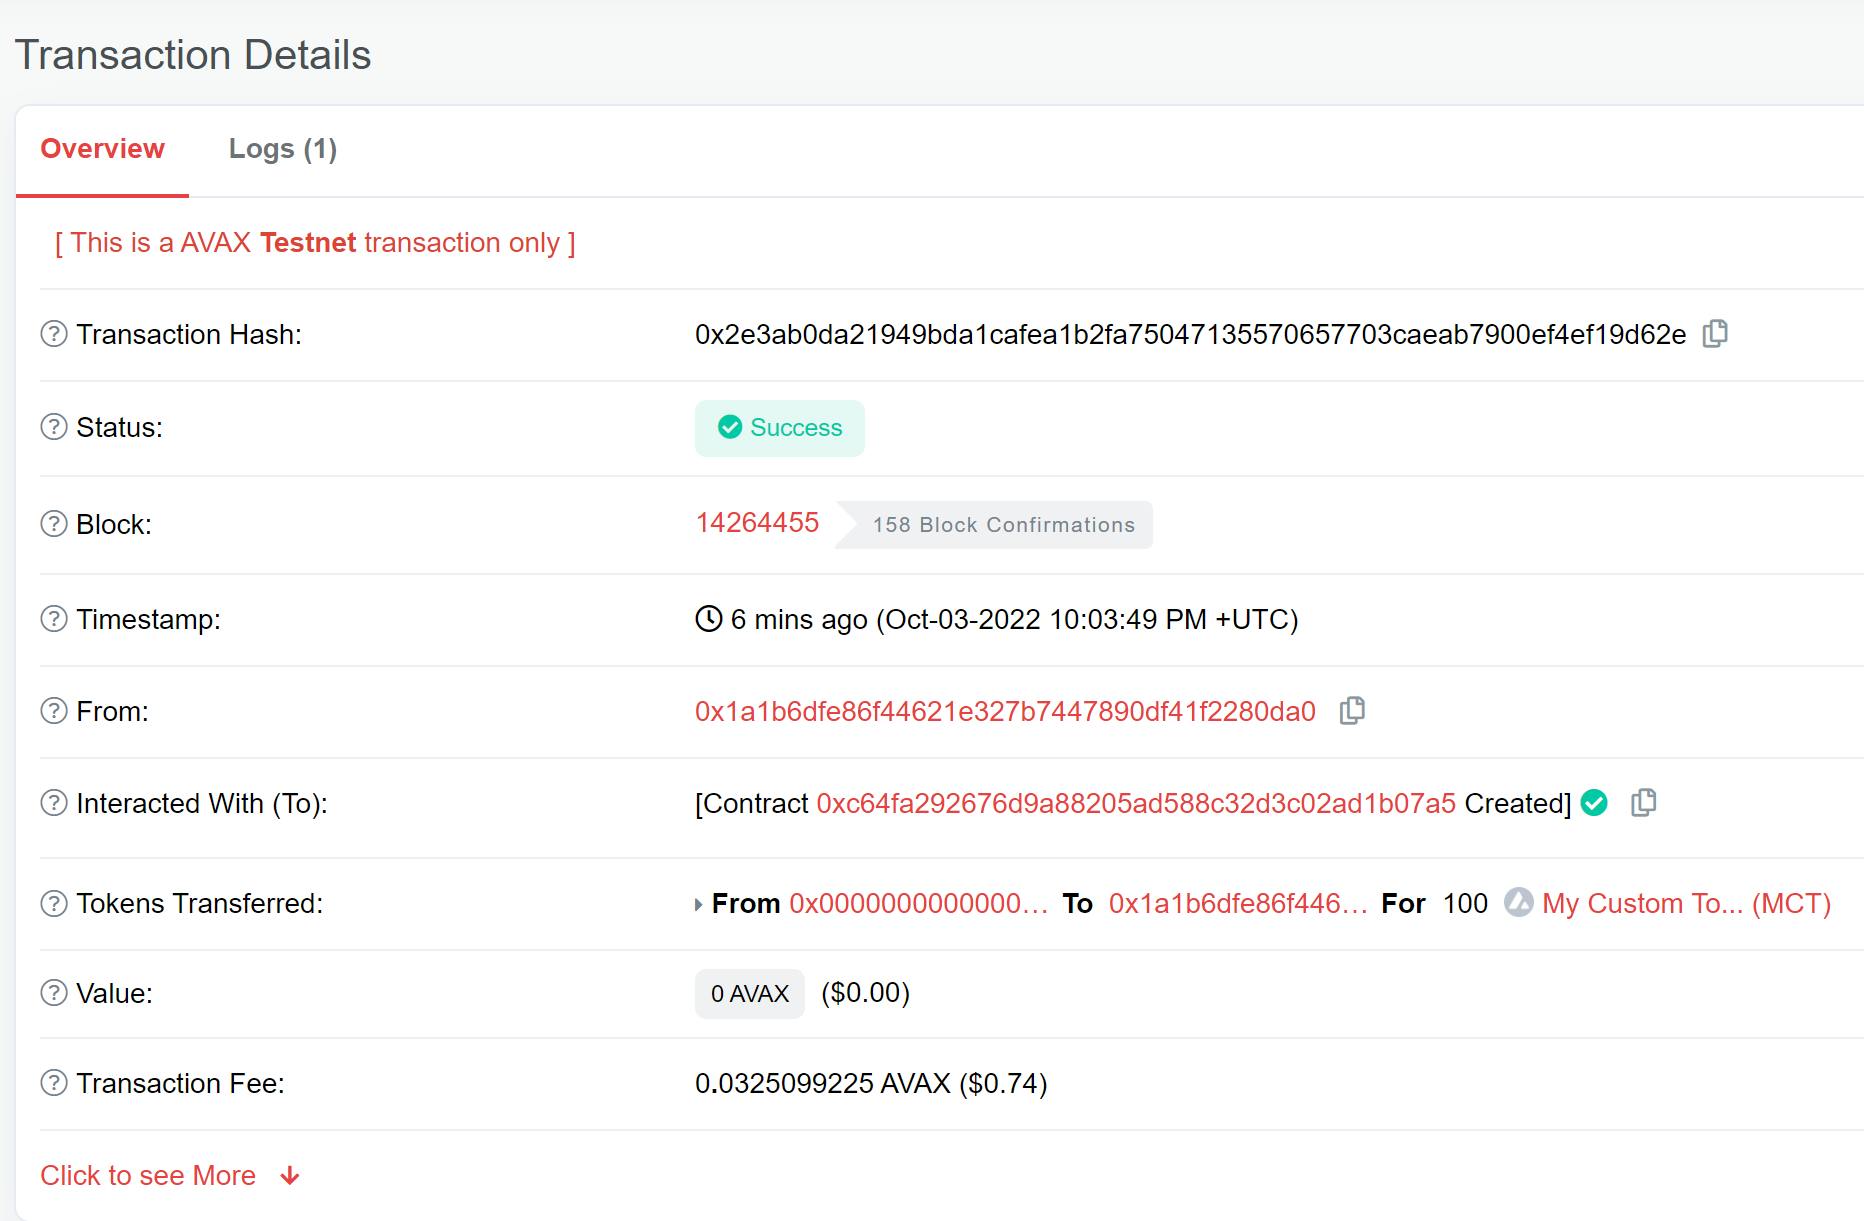Open block 14264455 details
This screenshot has height=1221, width=1864.
tap(757, 522)
